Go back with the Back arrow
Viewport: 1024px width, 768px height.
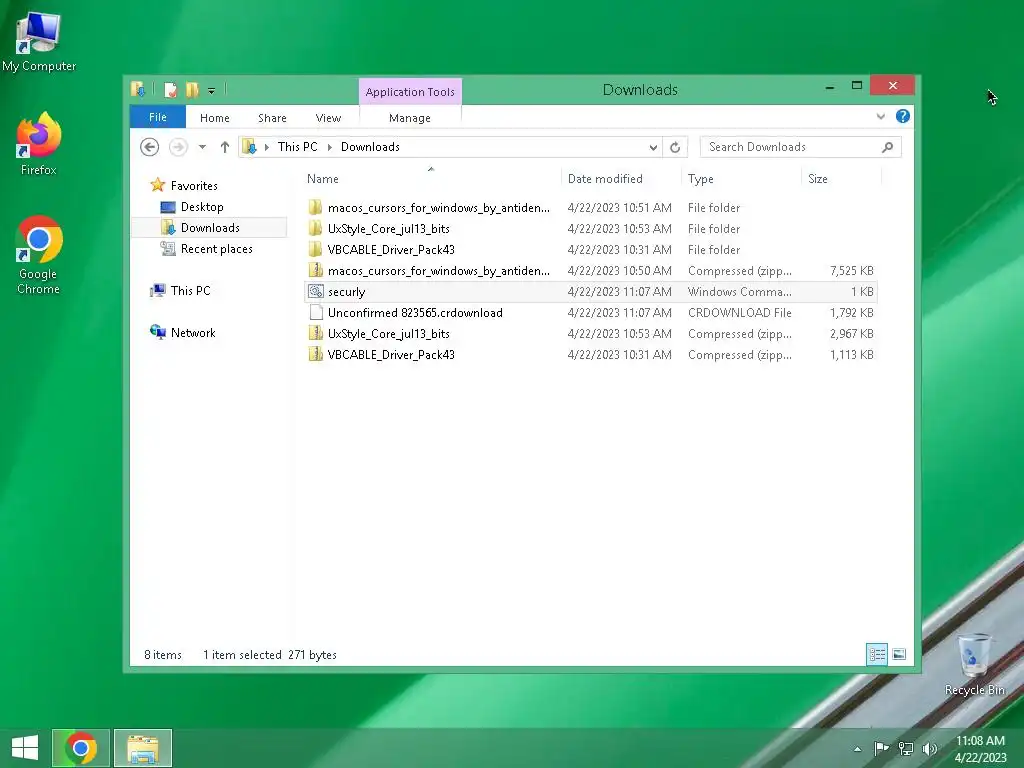[150, 147]
